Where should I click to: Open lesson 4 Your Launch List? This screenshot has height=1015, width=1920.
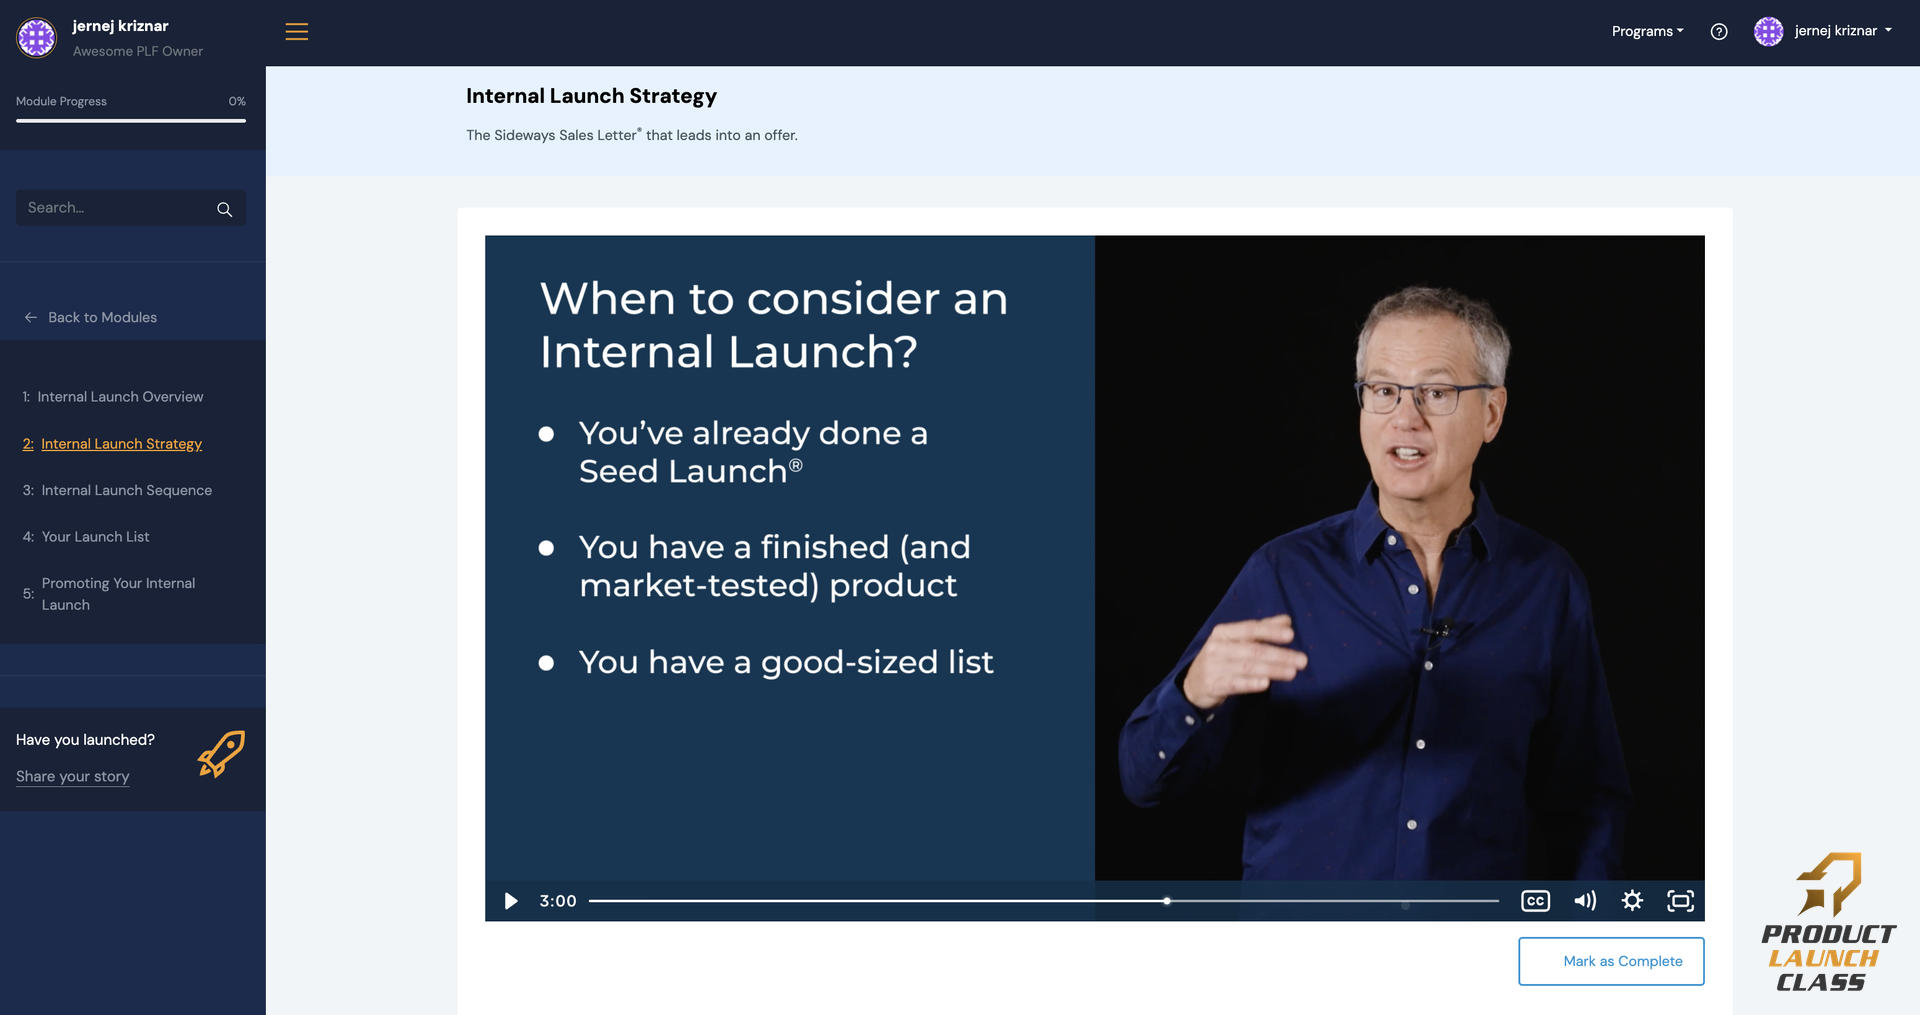tap(96, 536)
